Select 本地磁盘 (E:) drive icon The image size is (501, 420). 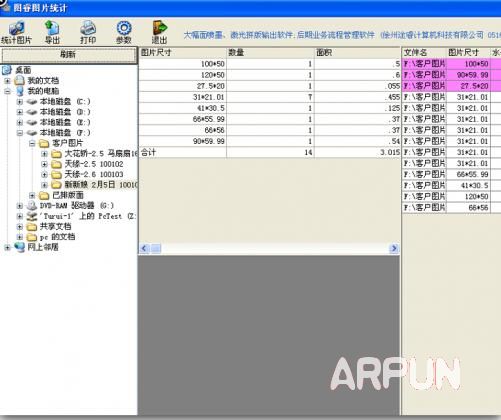(x=32, y=122)
